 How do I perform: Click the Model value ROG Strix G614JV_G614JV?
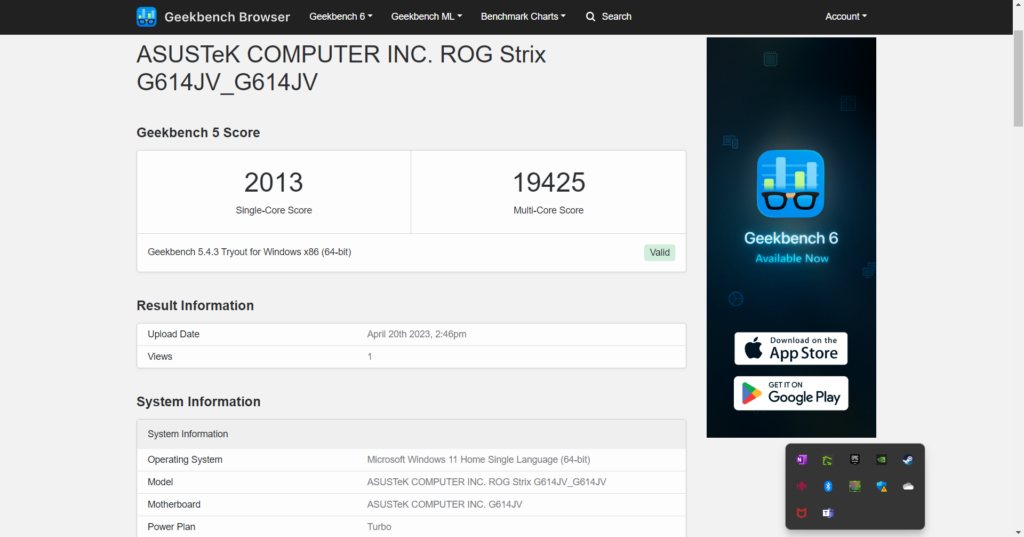[487, 482]
